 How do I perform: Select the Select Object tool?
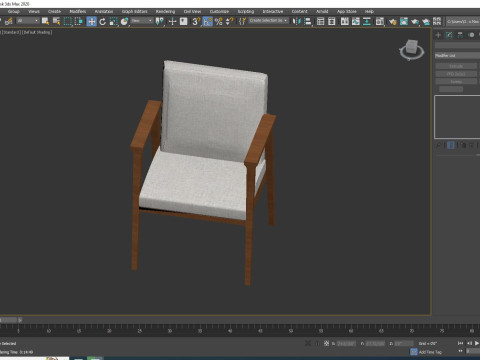tap(45, 21)
